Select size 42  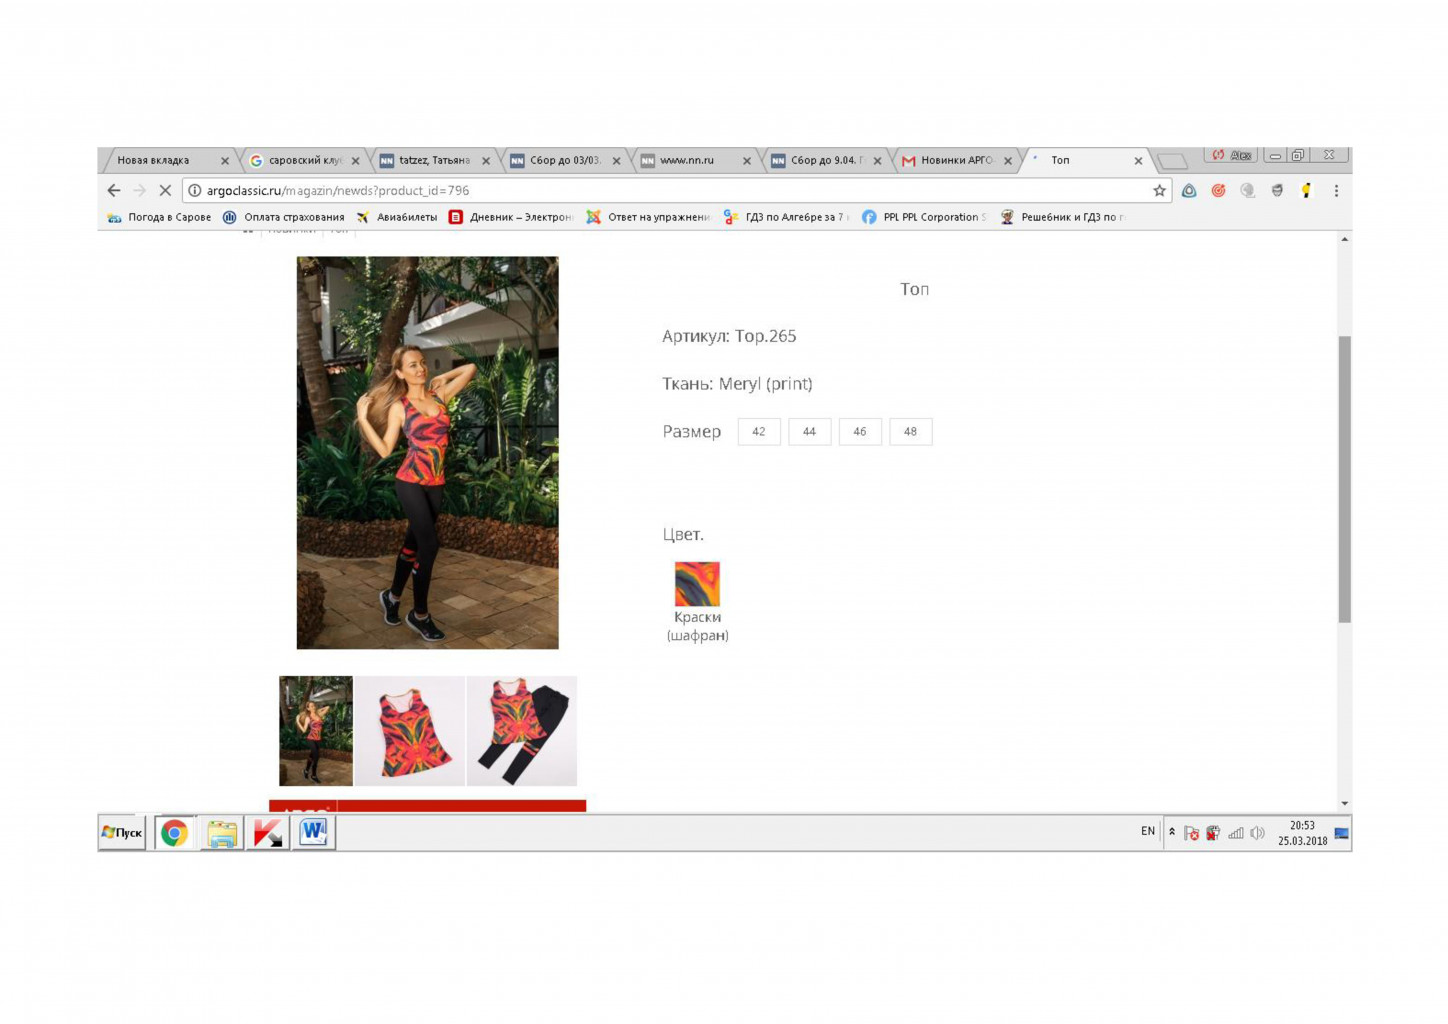(759, 432)
